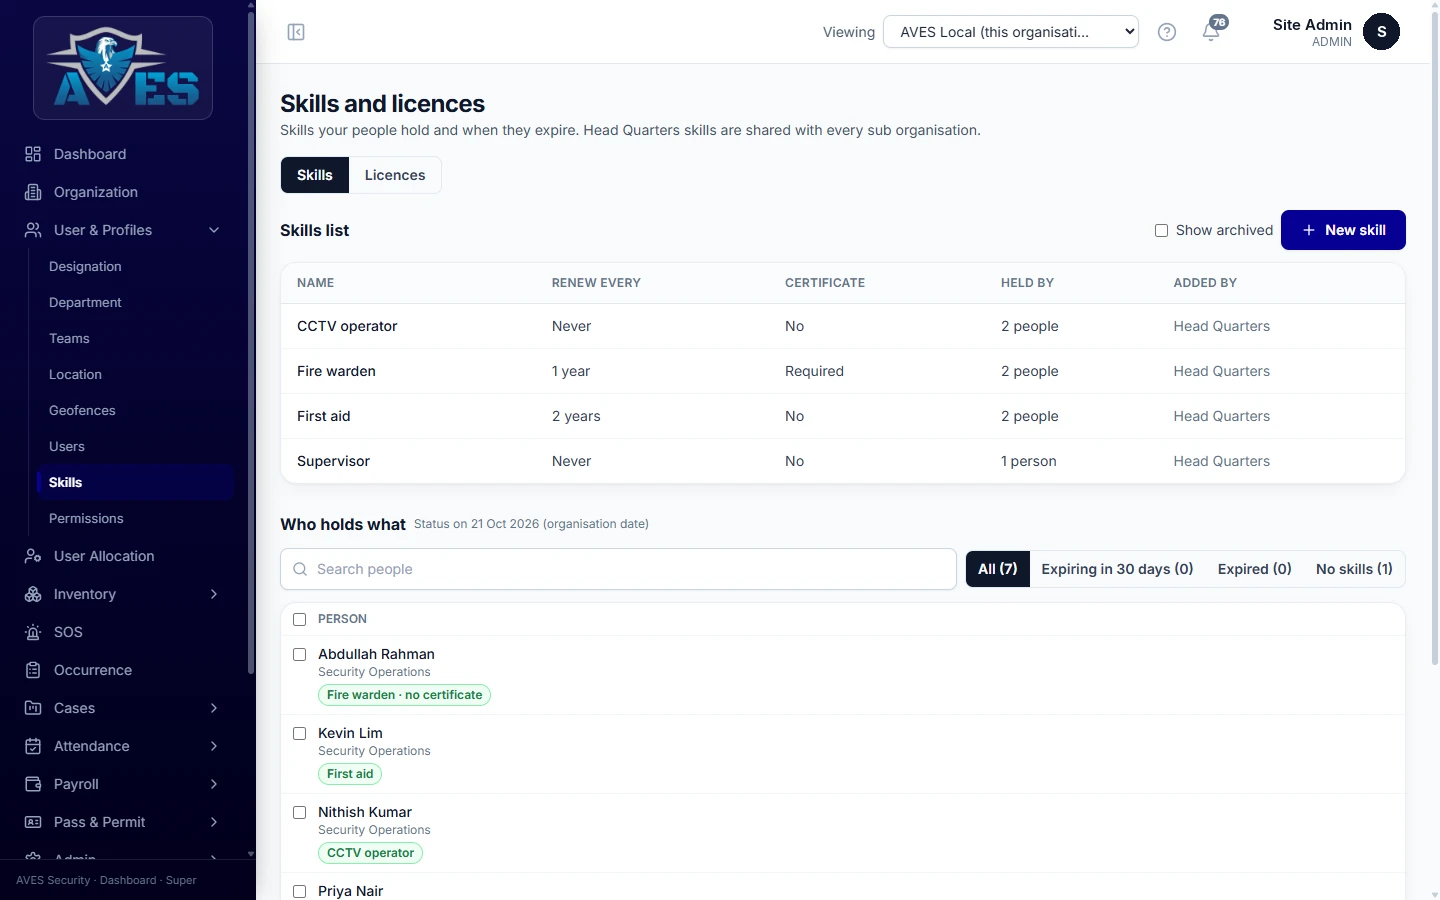Click the main page vertical scrollbar
This screenshot has height=900, width=1440.
1435,340
